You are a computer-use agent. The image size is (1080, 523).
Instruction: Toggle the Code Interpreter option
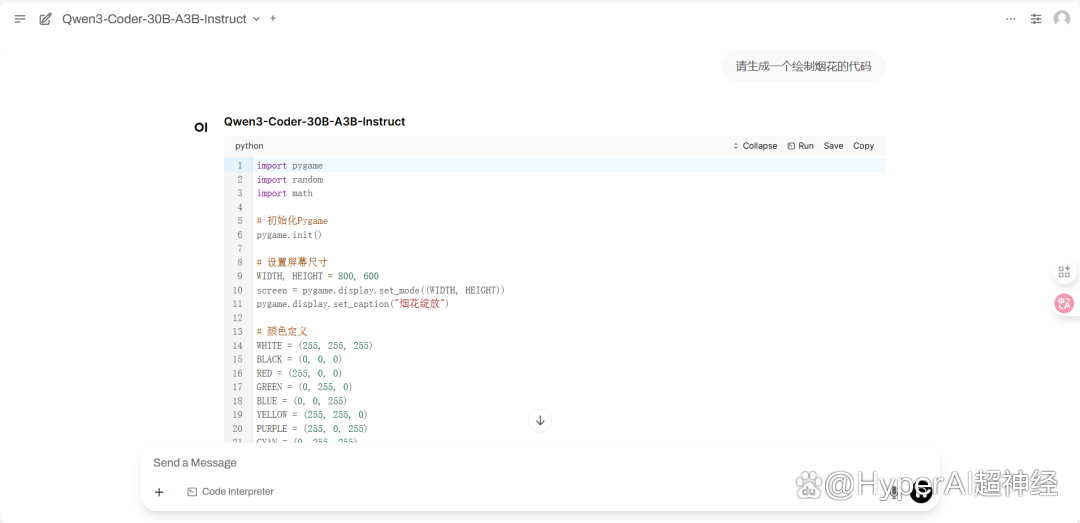230,492
